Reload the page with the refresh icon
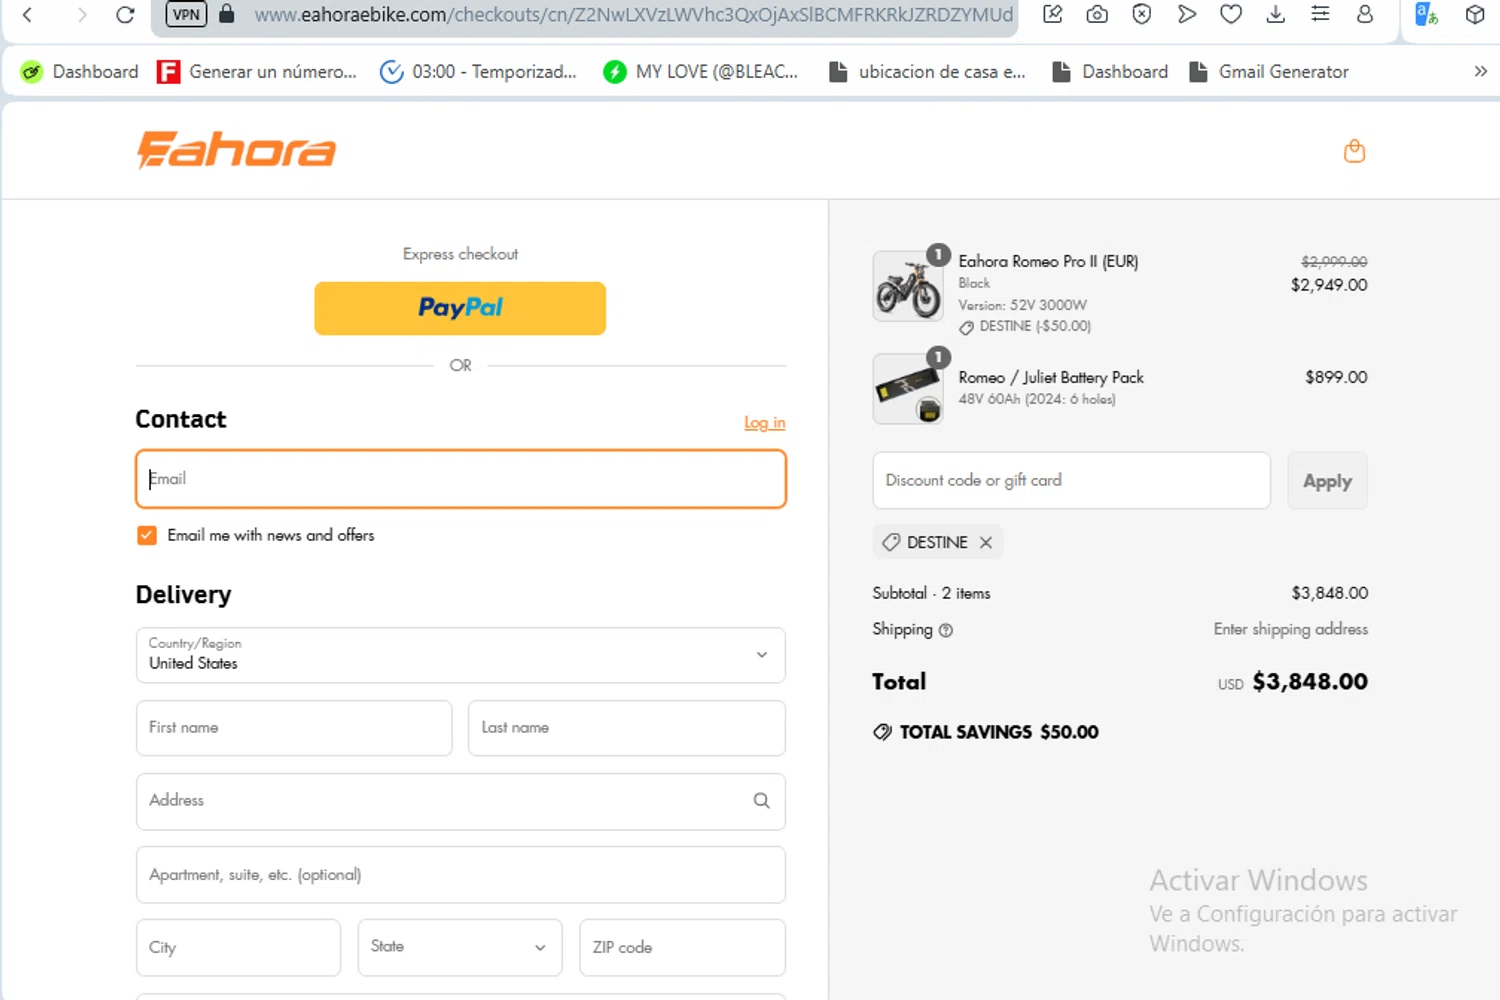 [x=125, y=15]
